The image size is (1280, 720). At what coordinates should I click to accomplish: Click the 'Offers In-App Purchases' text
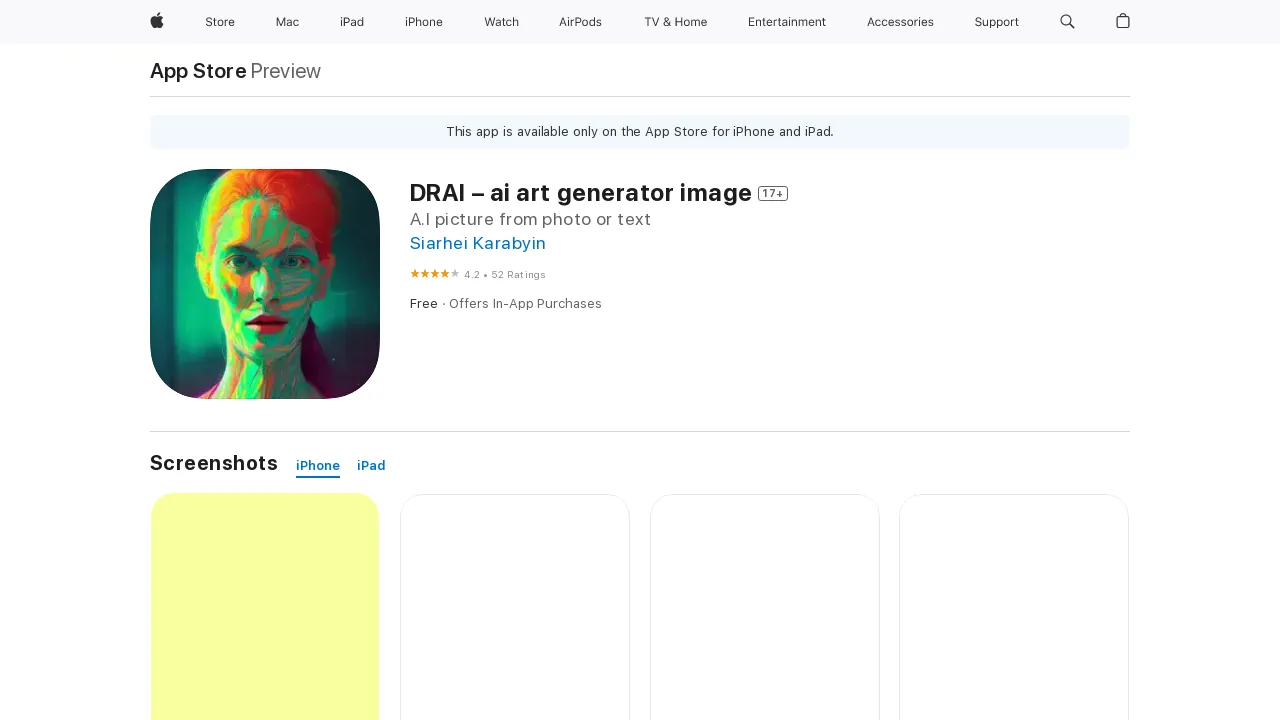point(525,304)
